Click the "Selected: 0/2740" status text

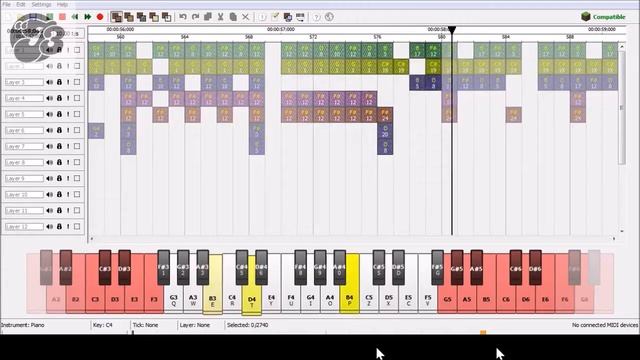248,325
